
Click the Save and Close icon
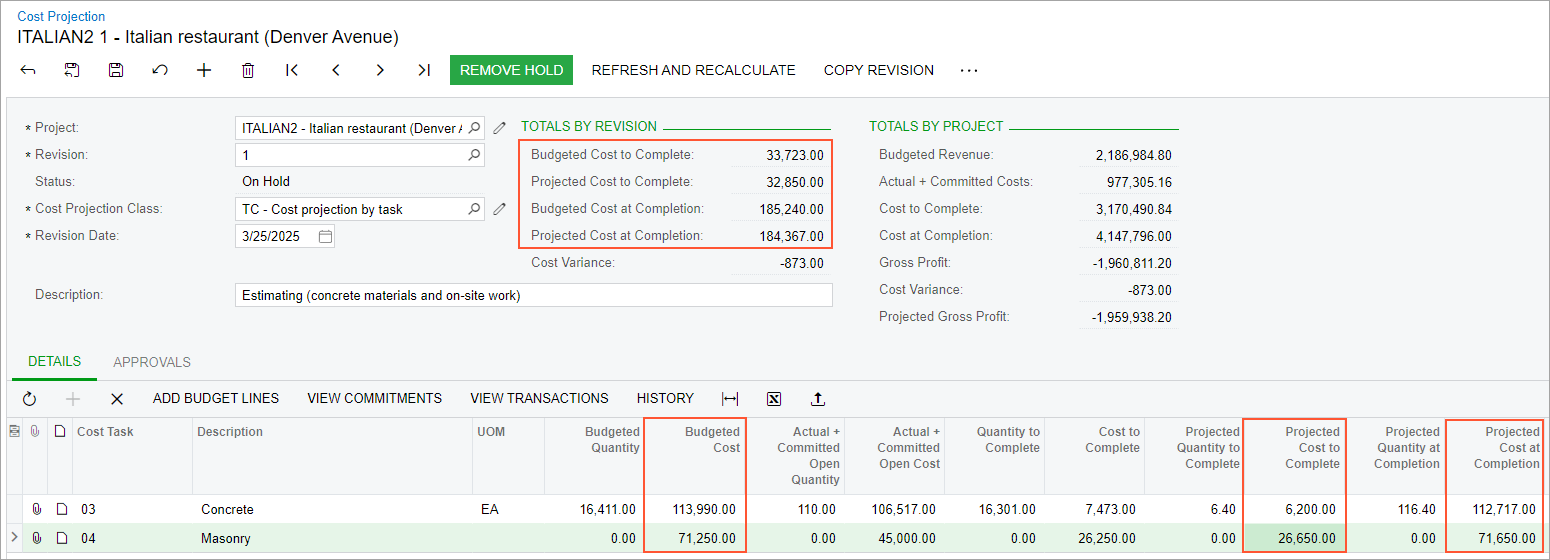point(72,70)
